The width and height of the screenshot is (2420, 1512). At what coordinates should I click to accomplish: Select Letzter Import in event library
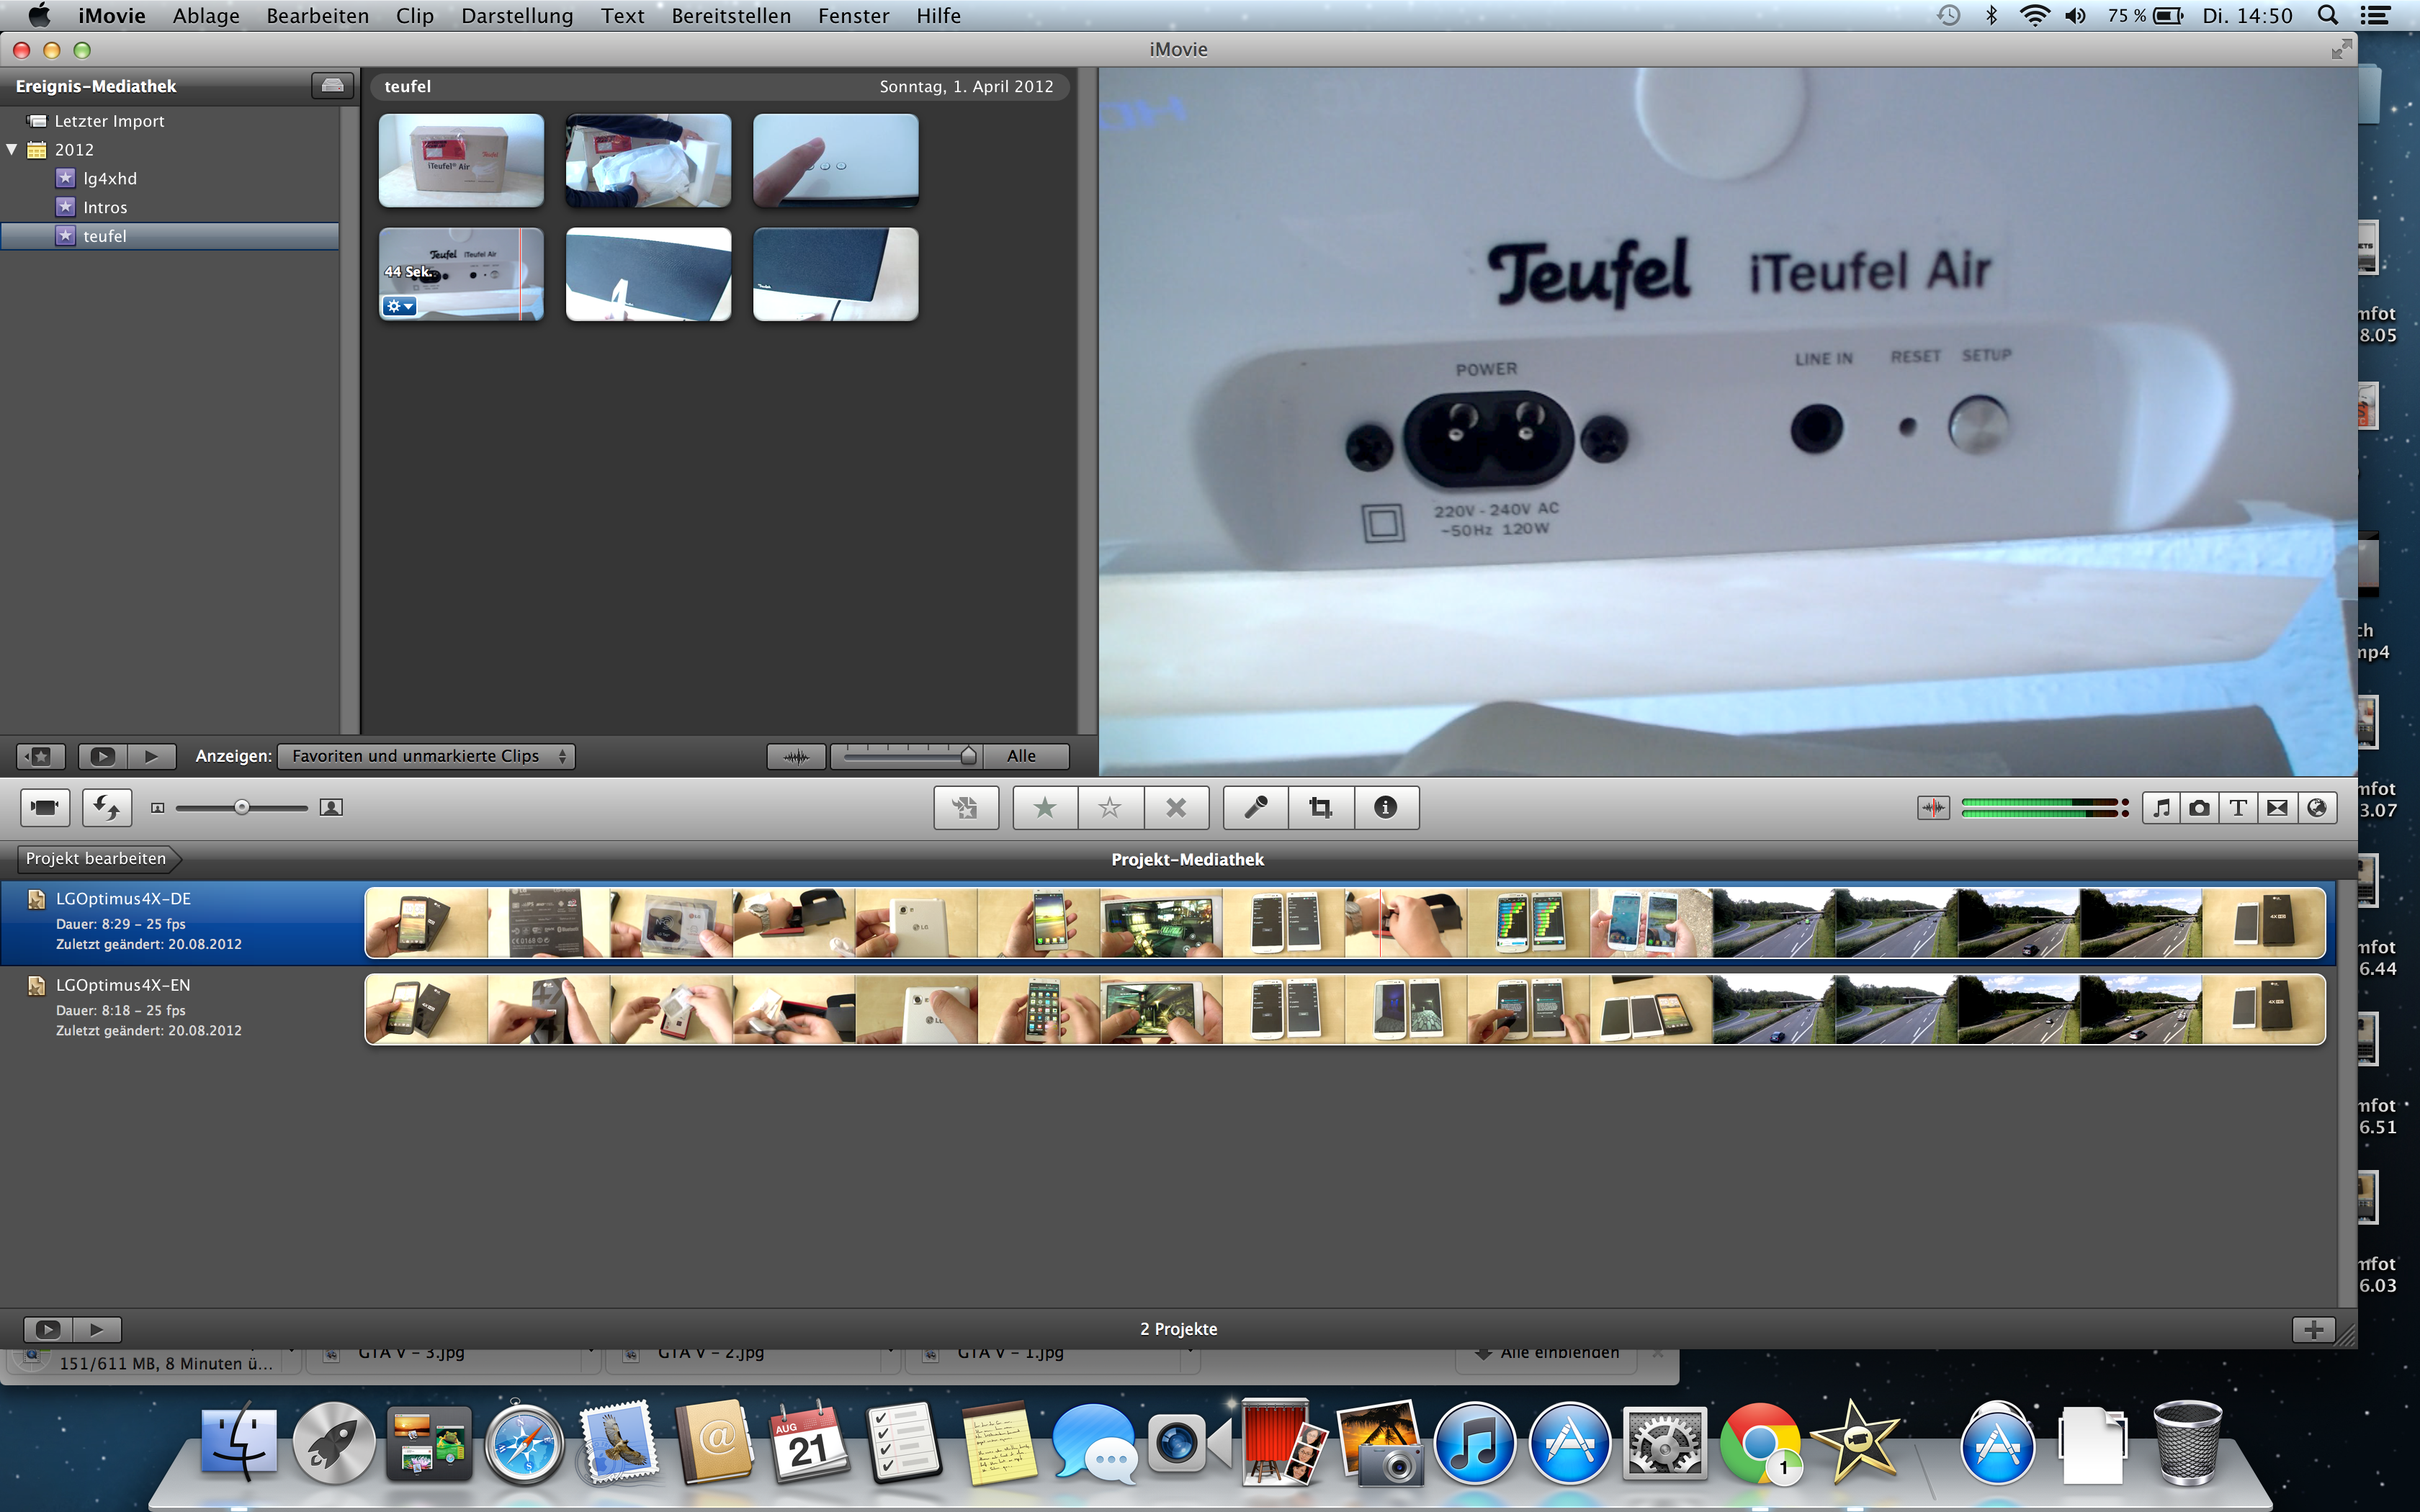[x=109, y=121]
